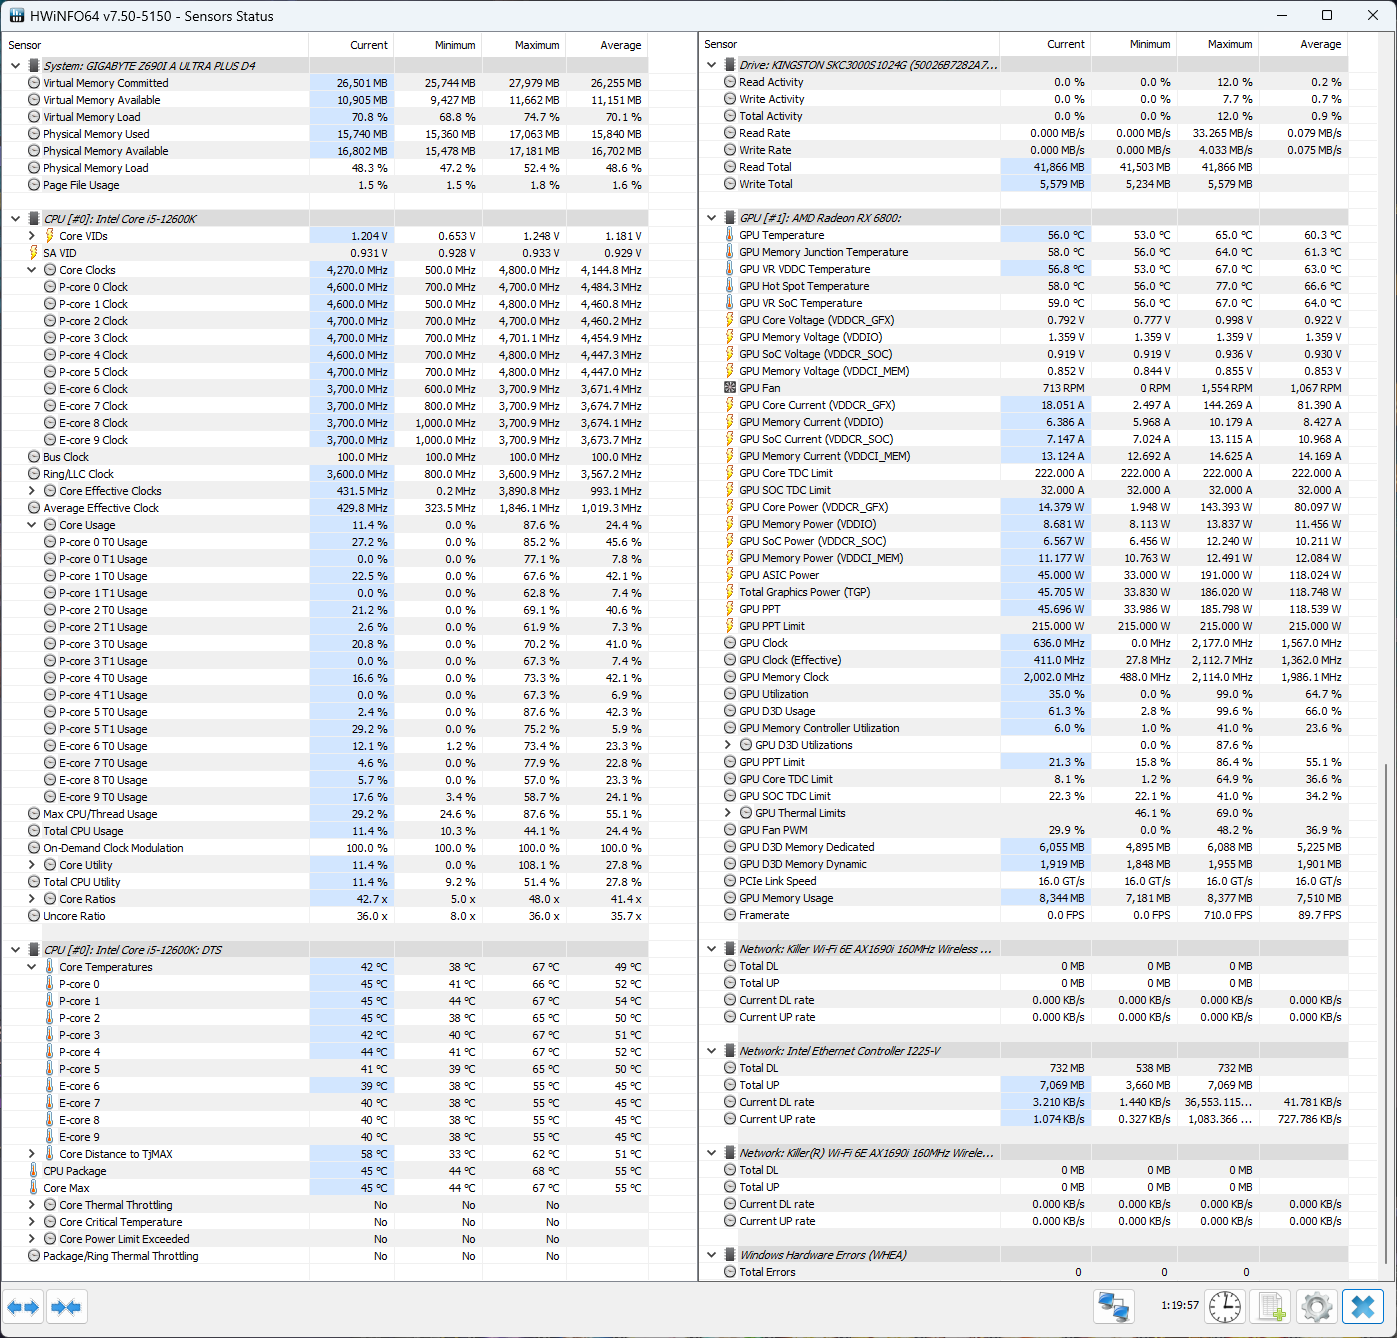The height and width of the screenshot is (1338, 1397).
Task: Start logging with the log file icon
Action: click(x=1271, y=1306)
